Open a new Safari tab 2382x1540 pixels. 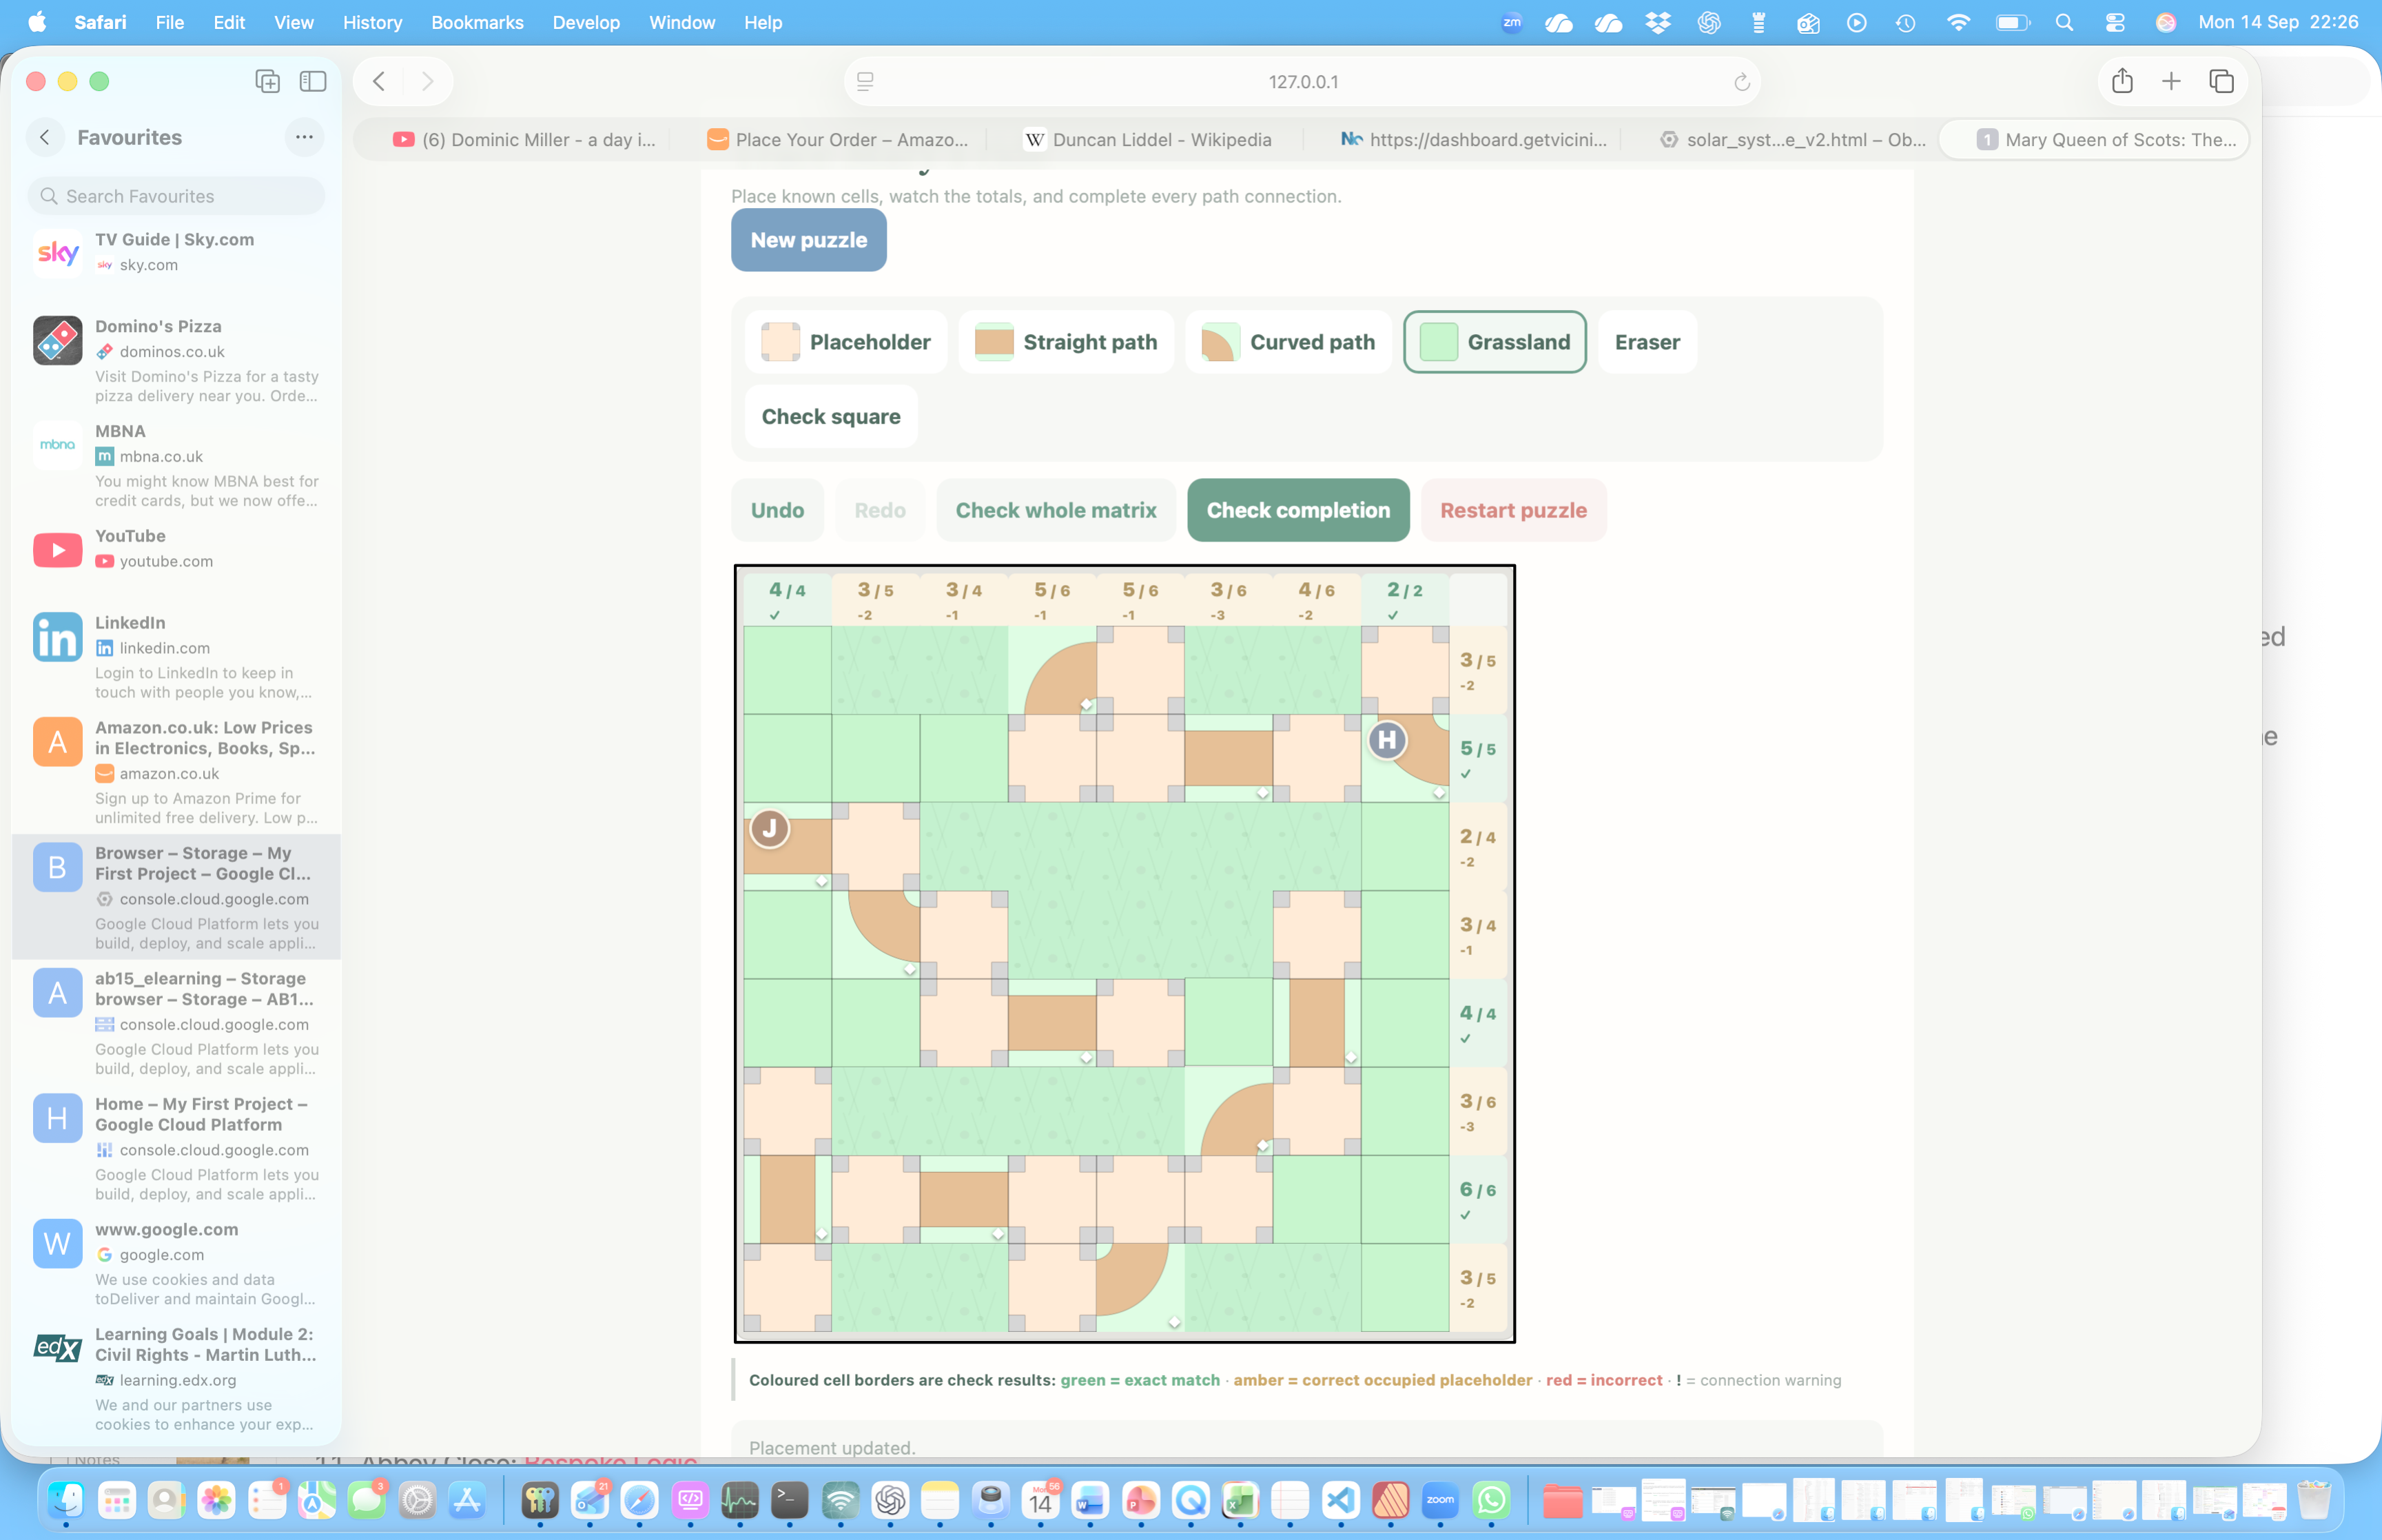click(x=2171, y=81)
